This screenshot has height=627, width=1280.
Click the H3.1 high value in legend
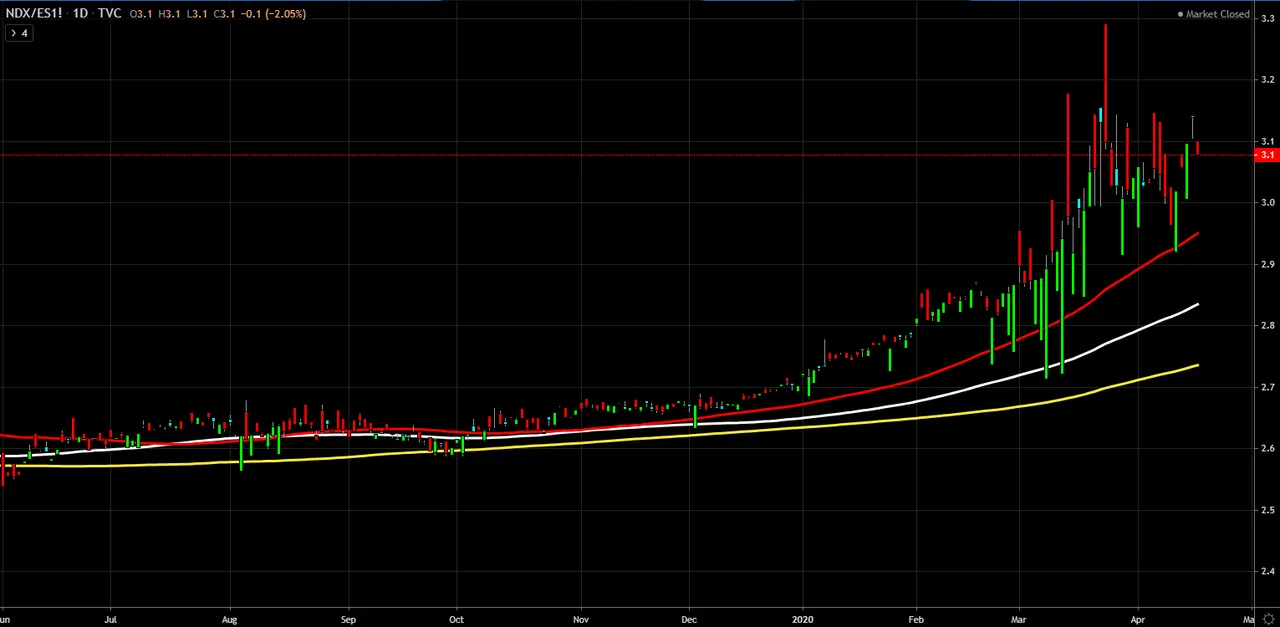pyautogui.click(x=170, y=14)
